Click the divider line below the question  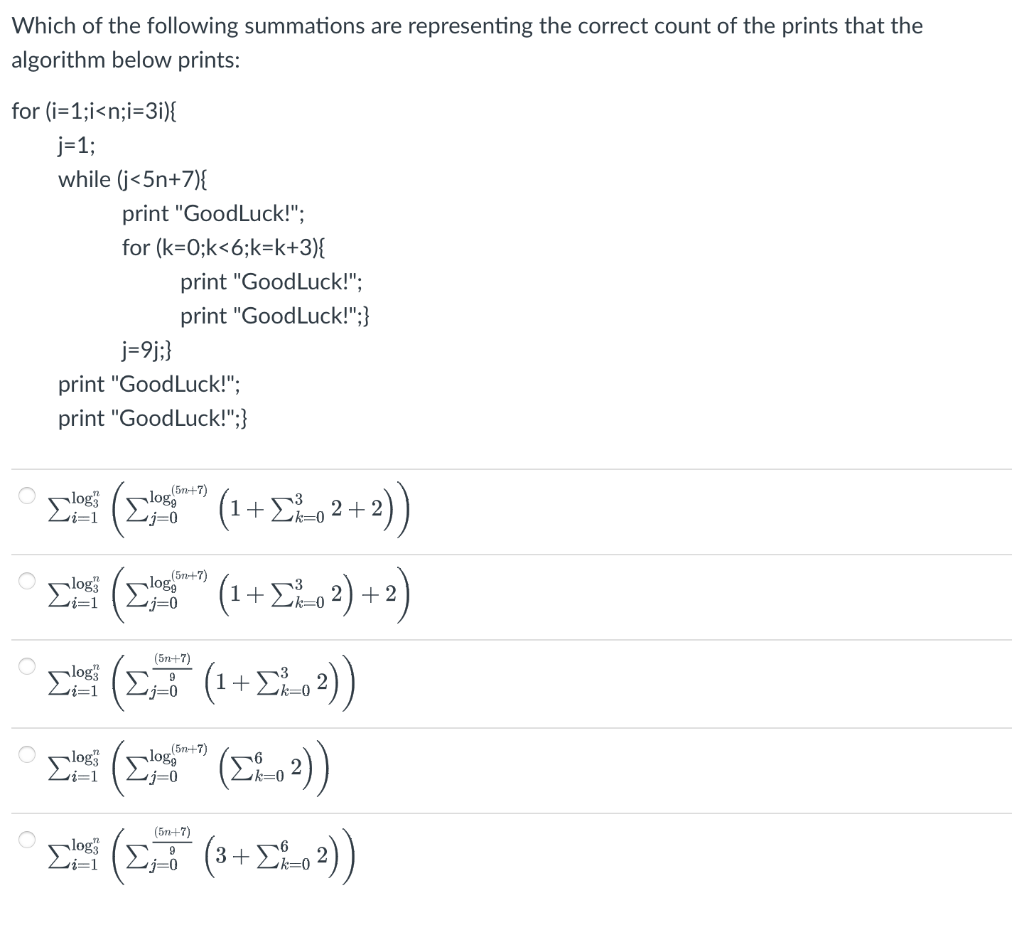pos(512,467)
